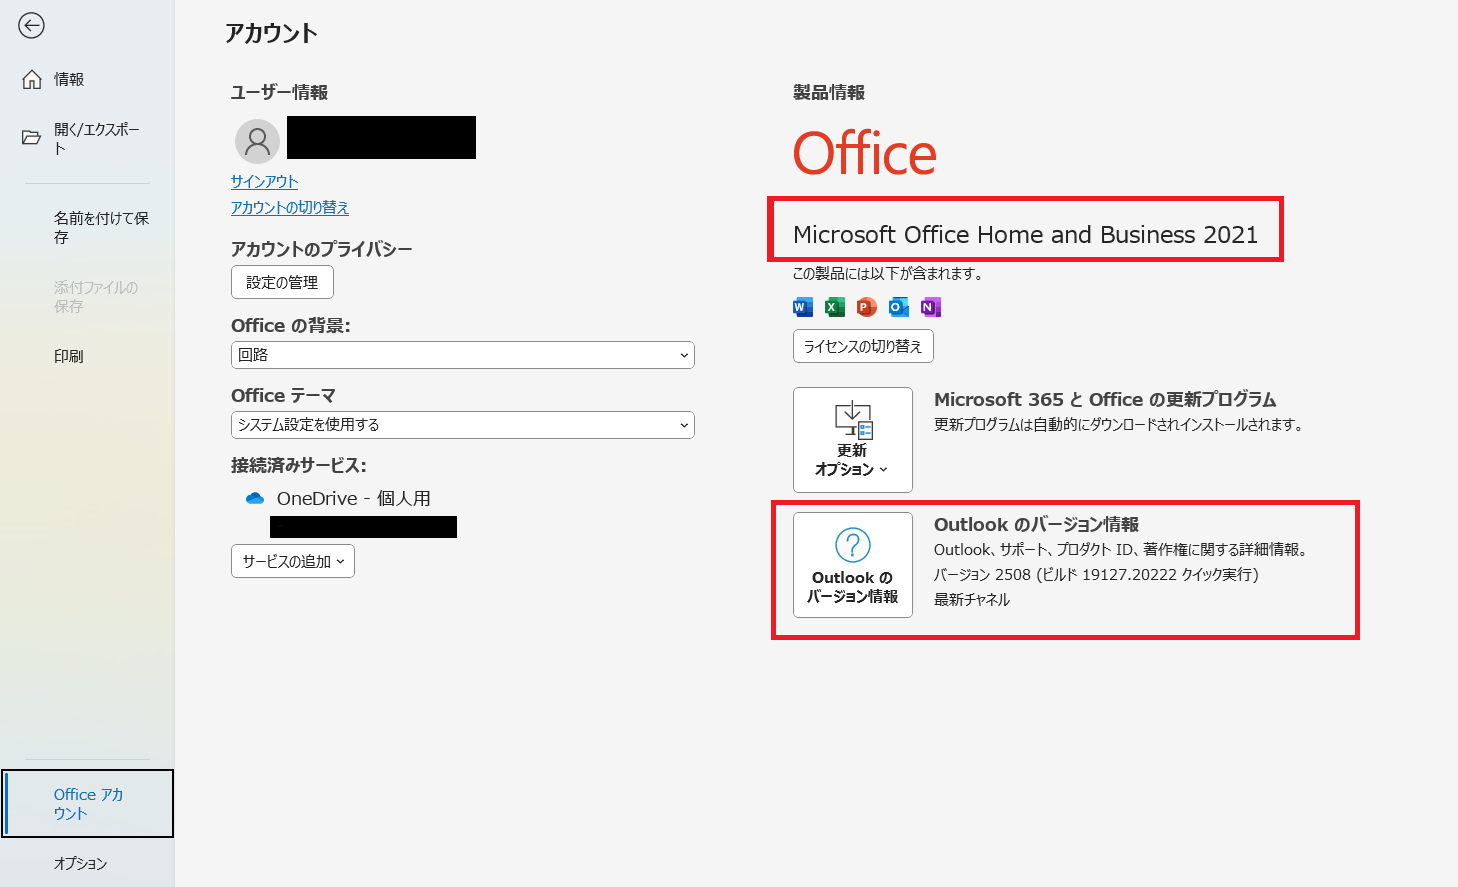Open the Office テーマ dropdown
This screenshot has height=887, width=1458.
pos(462,425)
